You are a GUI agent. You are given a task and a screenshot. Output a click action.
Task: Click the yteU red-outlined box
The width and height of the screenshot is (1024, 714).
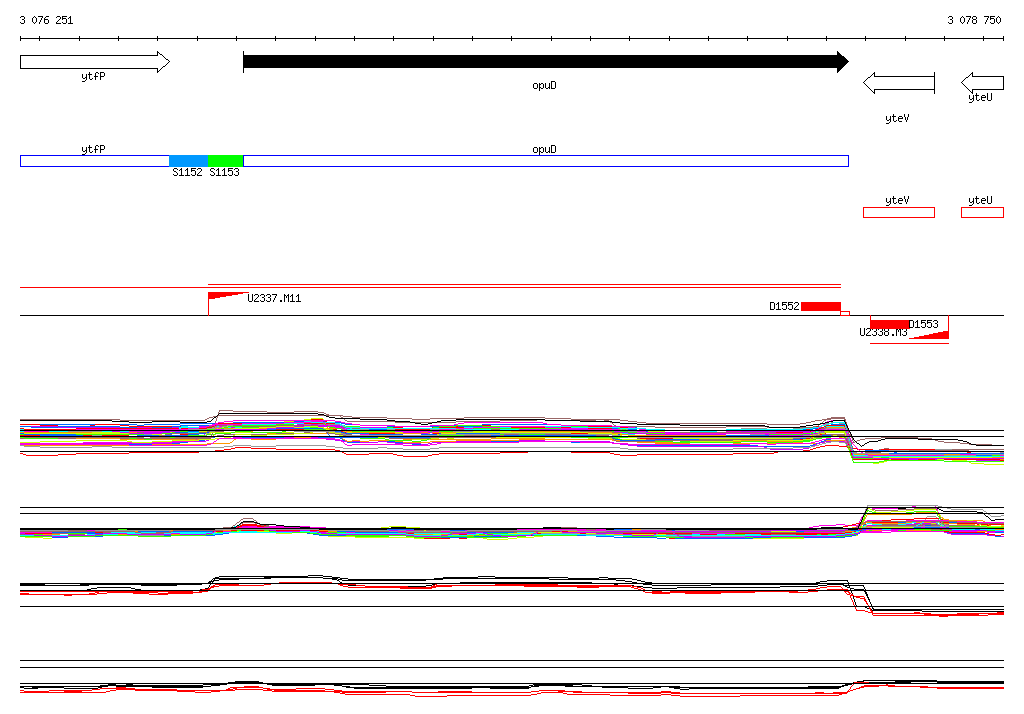[982, 212]
